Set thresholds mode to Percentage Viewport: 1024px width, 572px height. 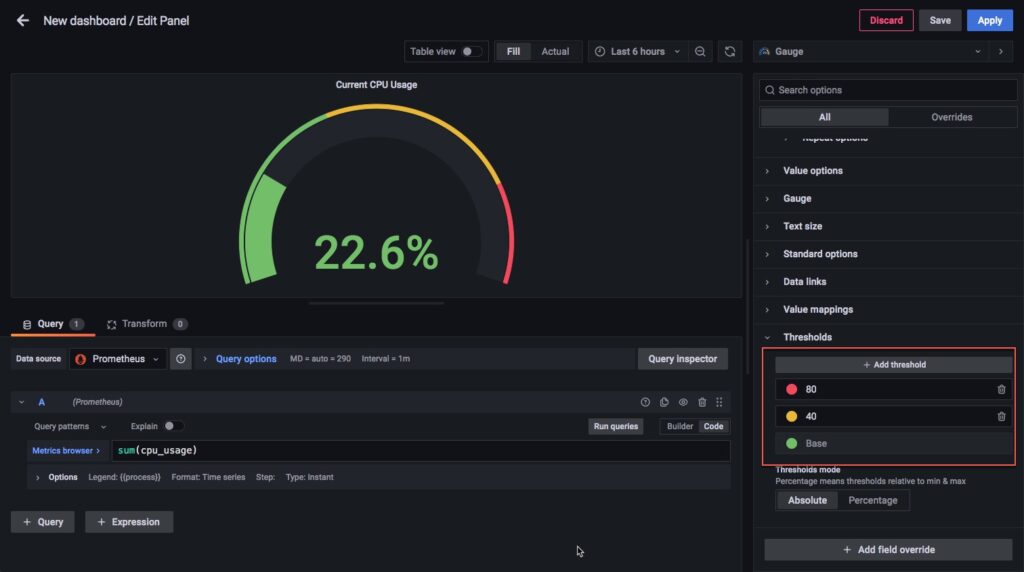point(872,500)
